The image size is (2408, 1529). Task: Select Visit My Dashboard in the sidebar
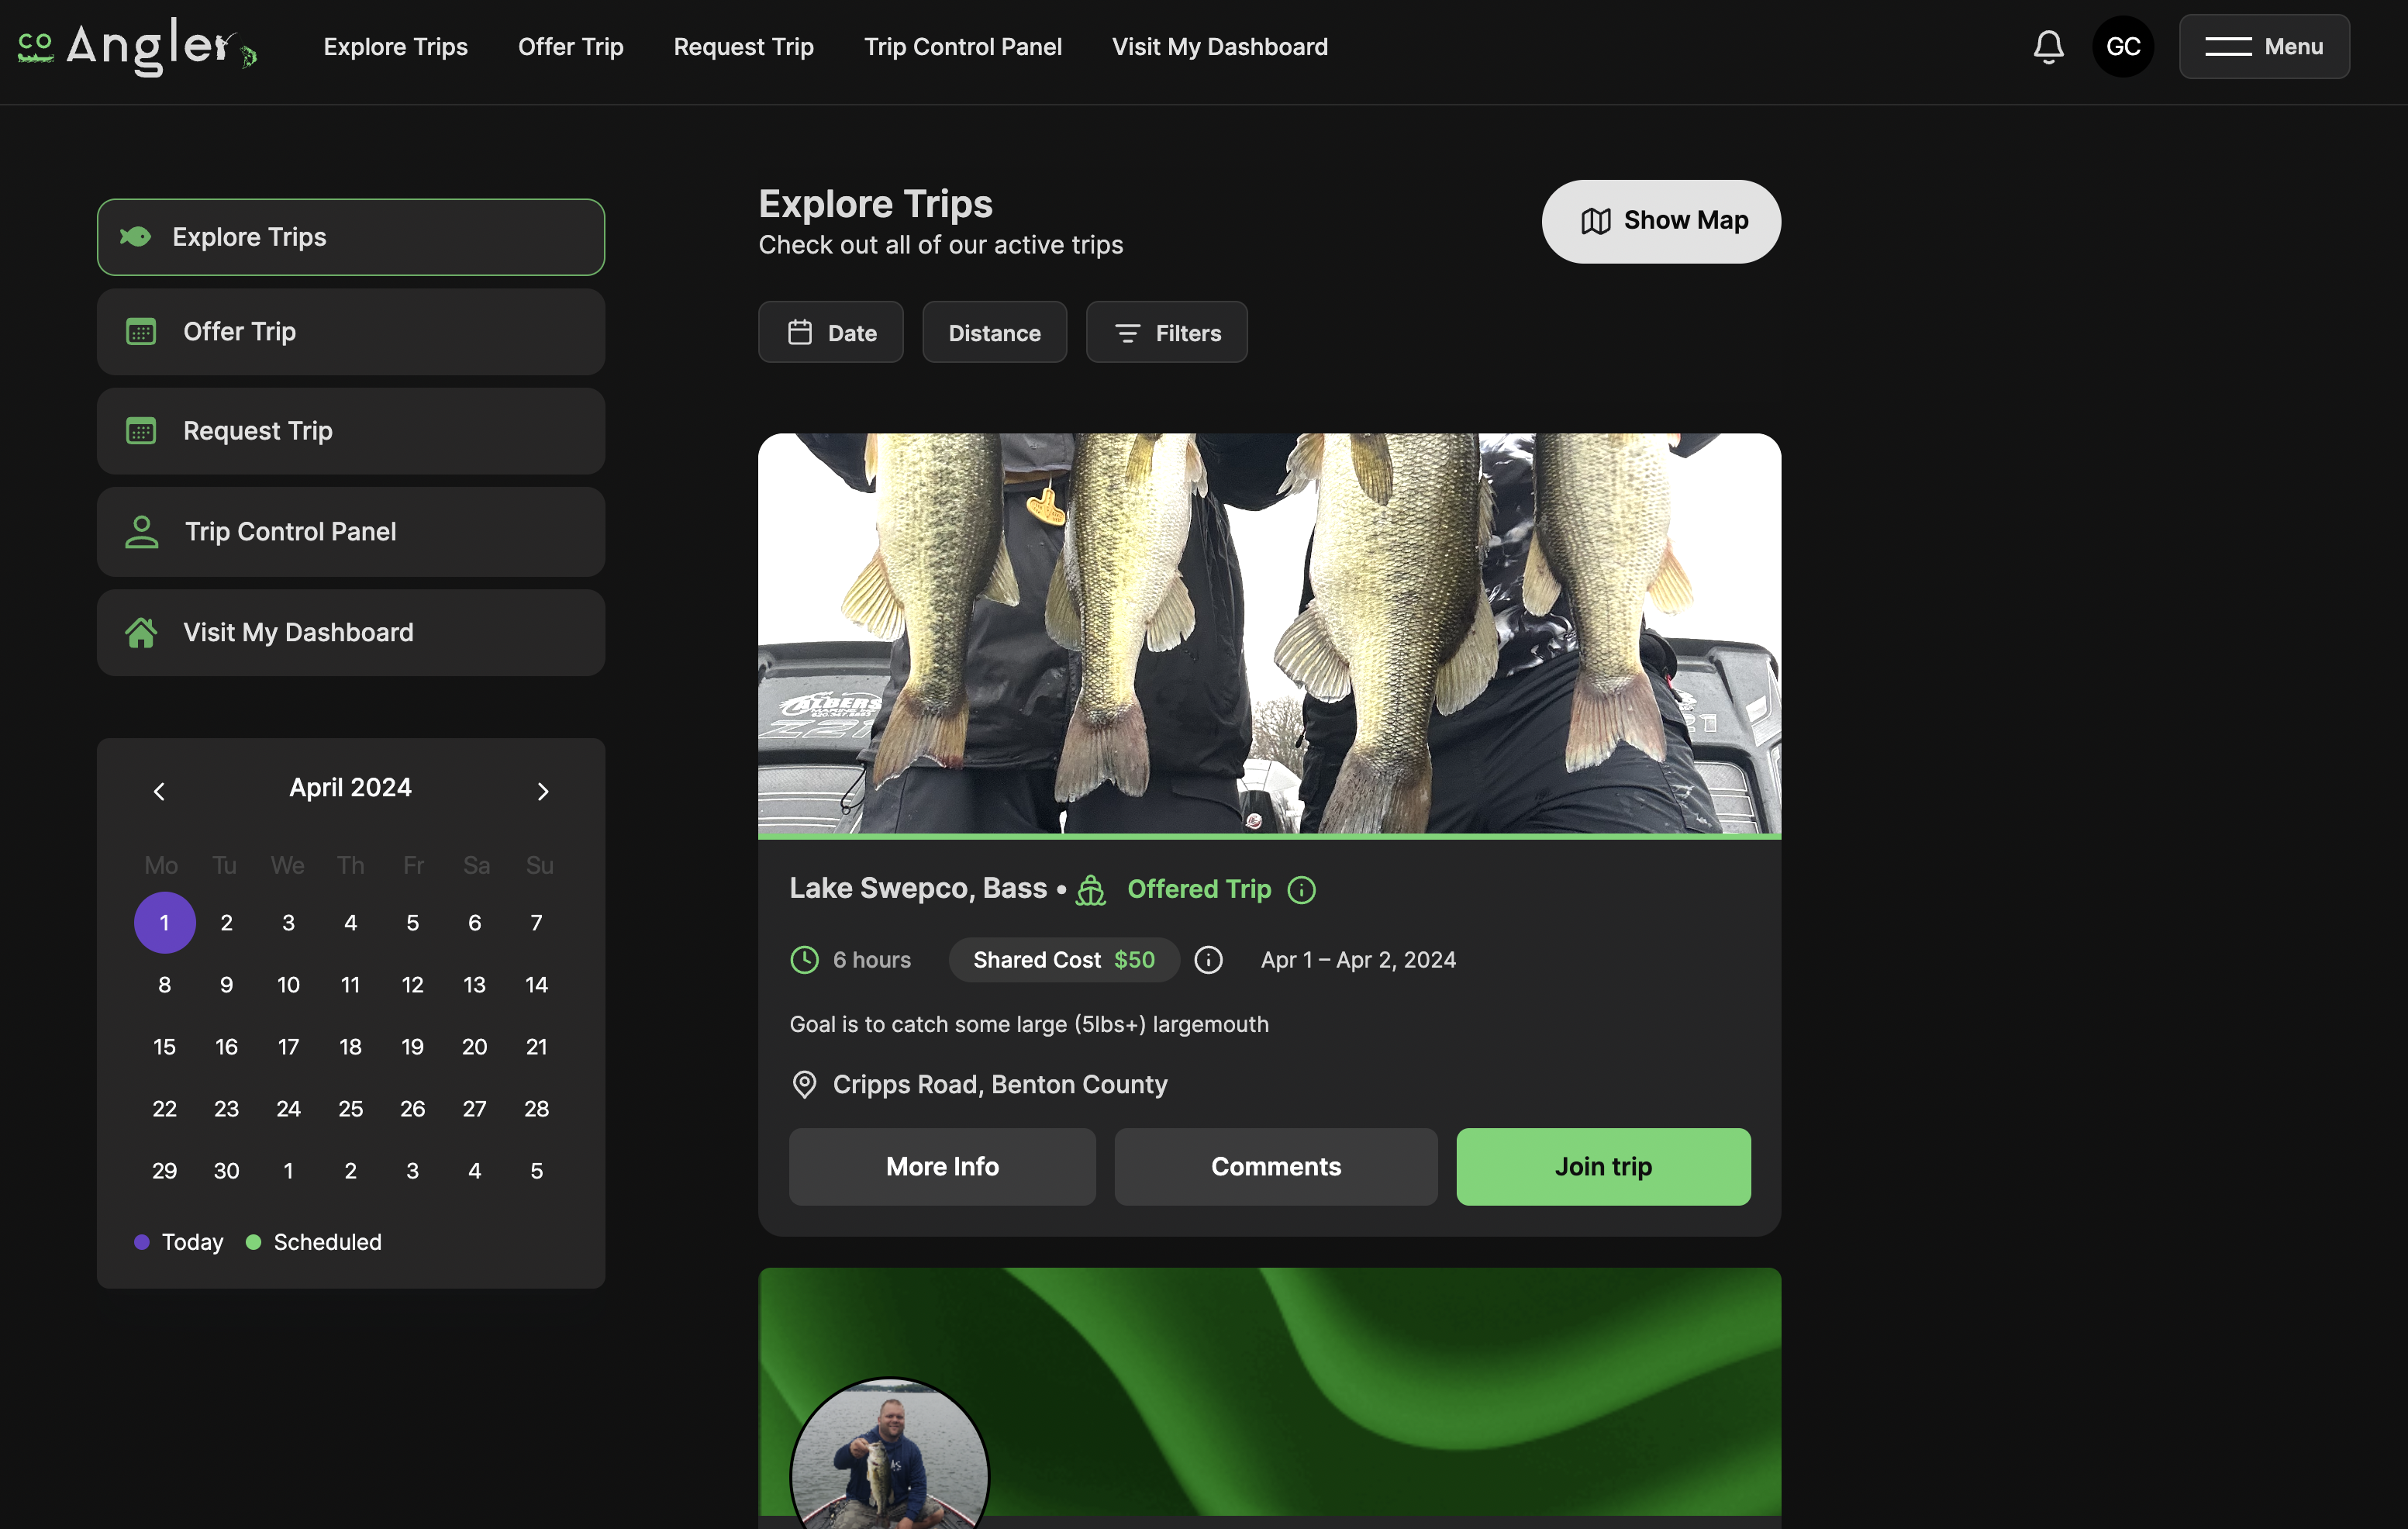[x=351, y=632]
